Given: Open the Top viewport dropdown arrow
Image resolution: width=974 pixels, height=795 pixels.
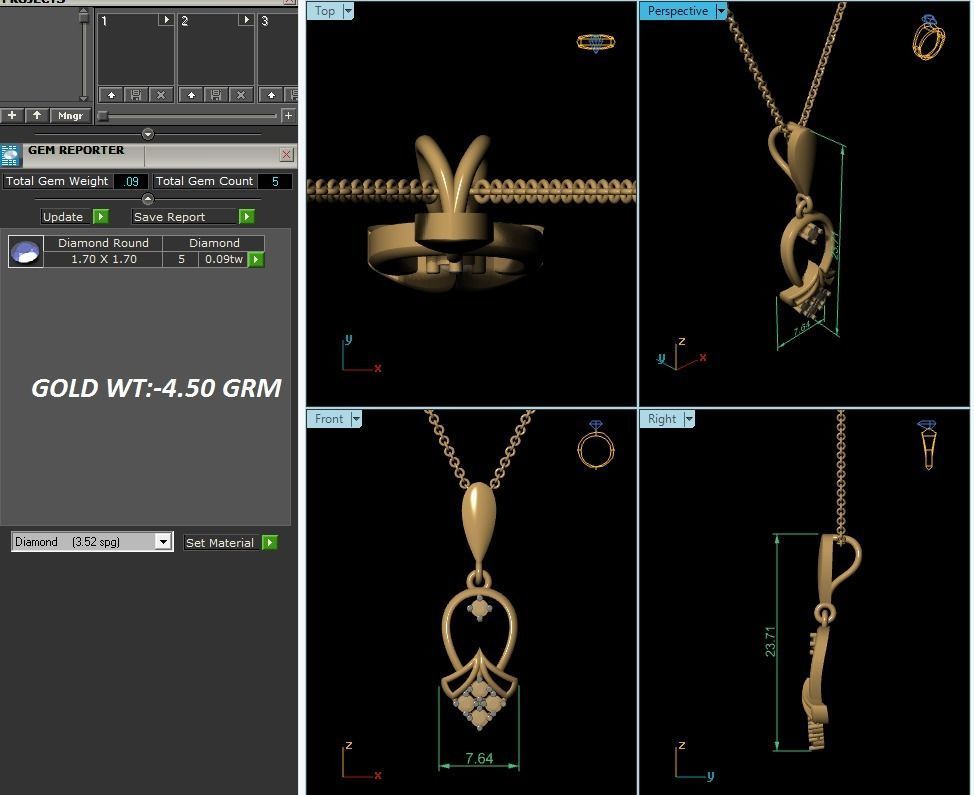Looking at the screenshot, I should click(348, 11).
